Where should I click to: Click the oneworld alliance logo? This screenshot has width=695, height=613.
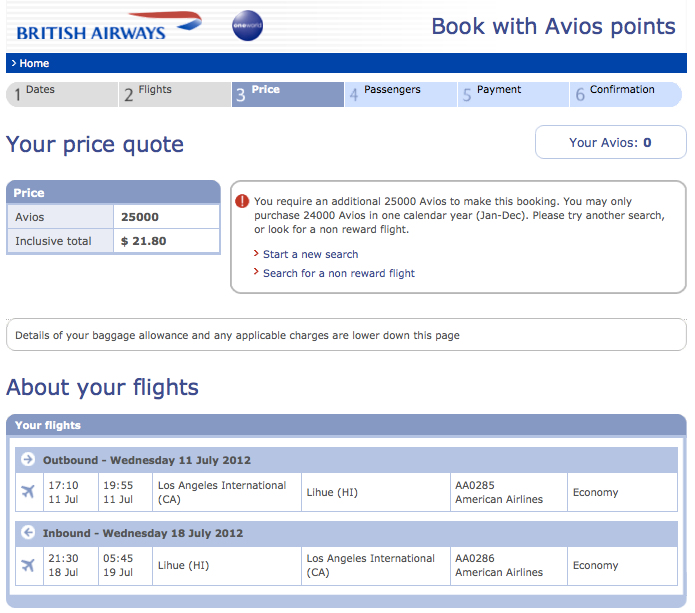point(248,26)
